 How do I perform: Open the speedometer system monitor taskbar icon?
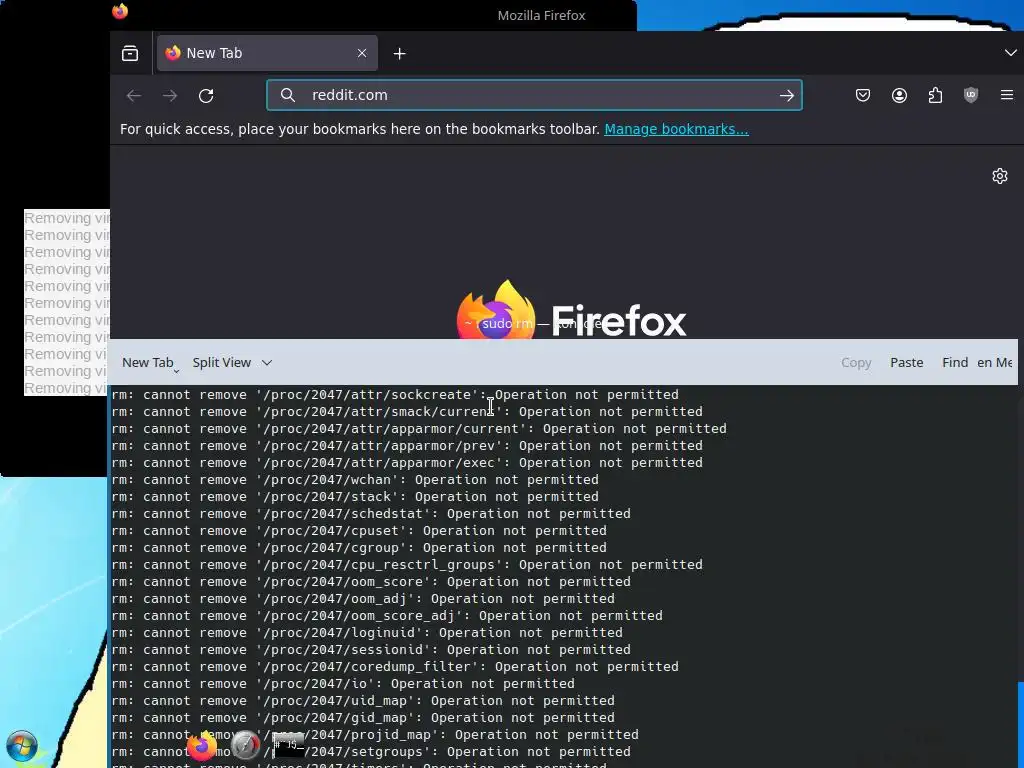pyautogui.click(x=246, y=746)
